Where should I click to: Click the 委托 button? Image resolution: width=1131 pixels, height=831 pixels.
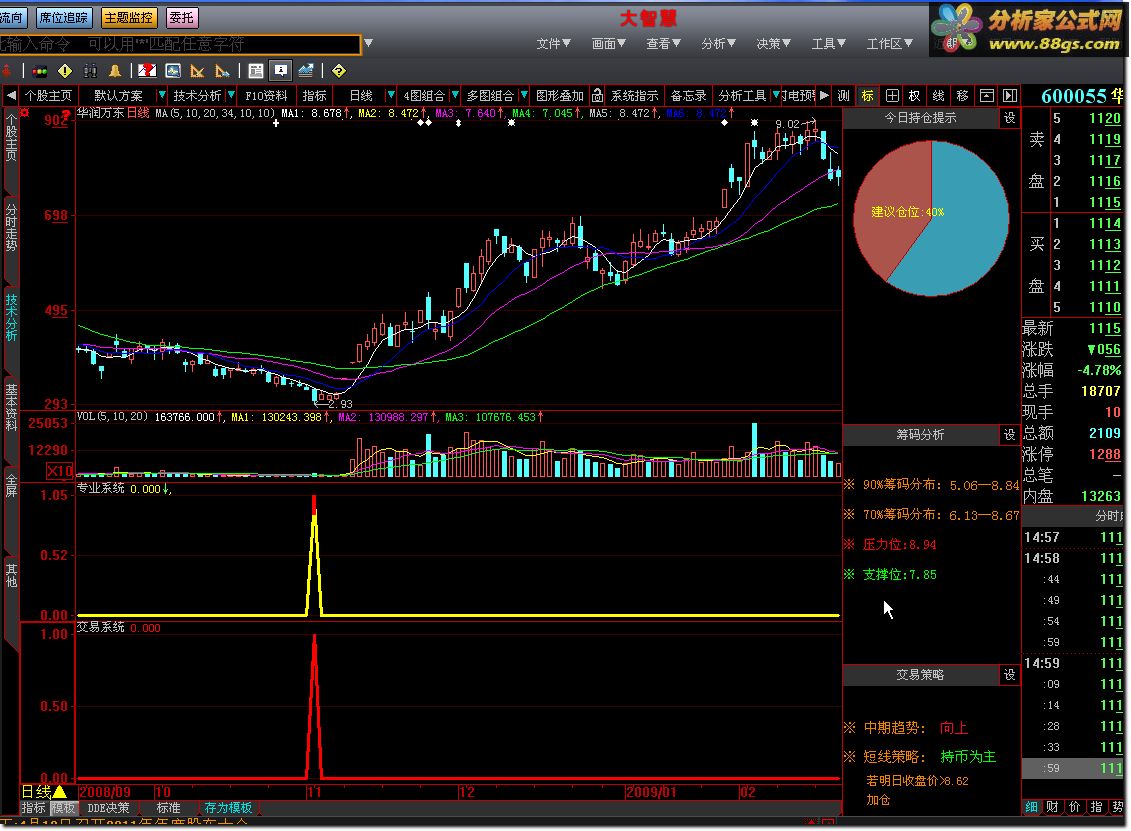182,17
